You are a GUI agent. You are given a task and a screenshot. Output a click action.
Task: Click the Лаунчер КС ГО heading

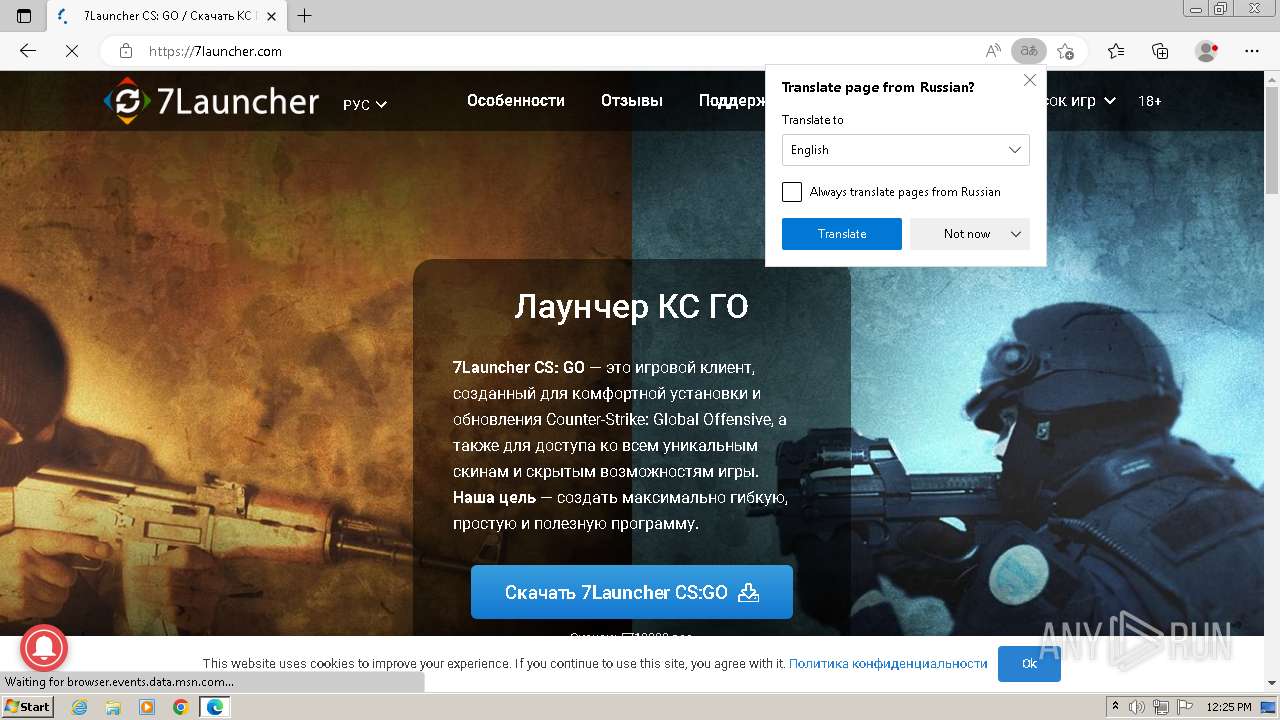click(x=632, y=306)
